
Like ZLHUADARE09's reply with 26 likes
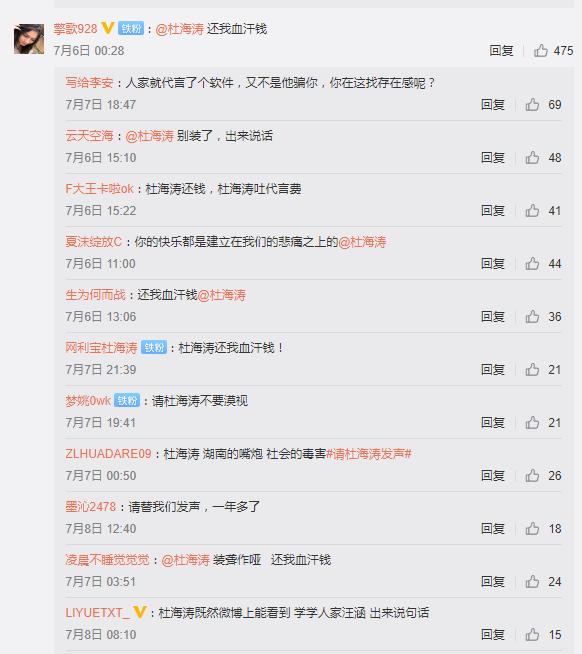coord(532,475)
